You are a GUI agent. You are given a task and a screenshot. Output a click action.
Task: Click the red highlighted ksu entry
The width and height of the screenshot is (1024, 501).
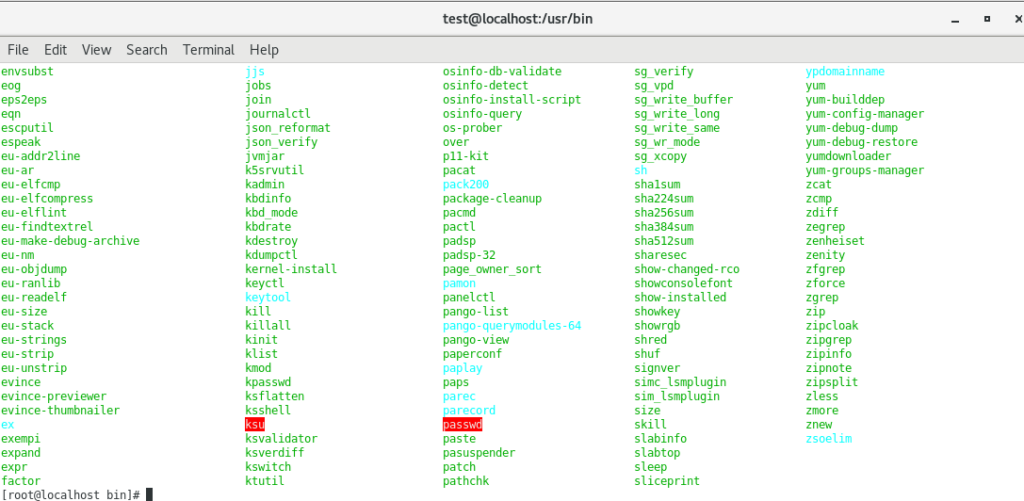point(255,425)
